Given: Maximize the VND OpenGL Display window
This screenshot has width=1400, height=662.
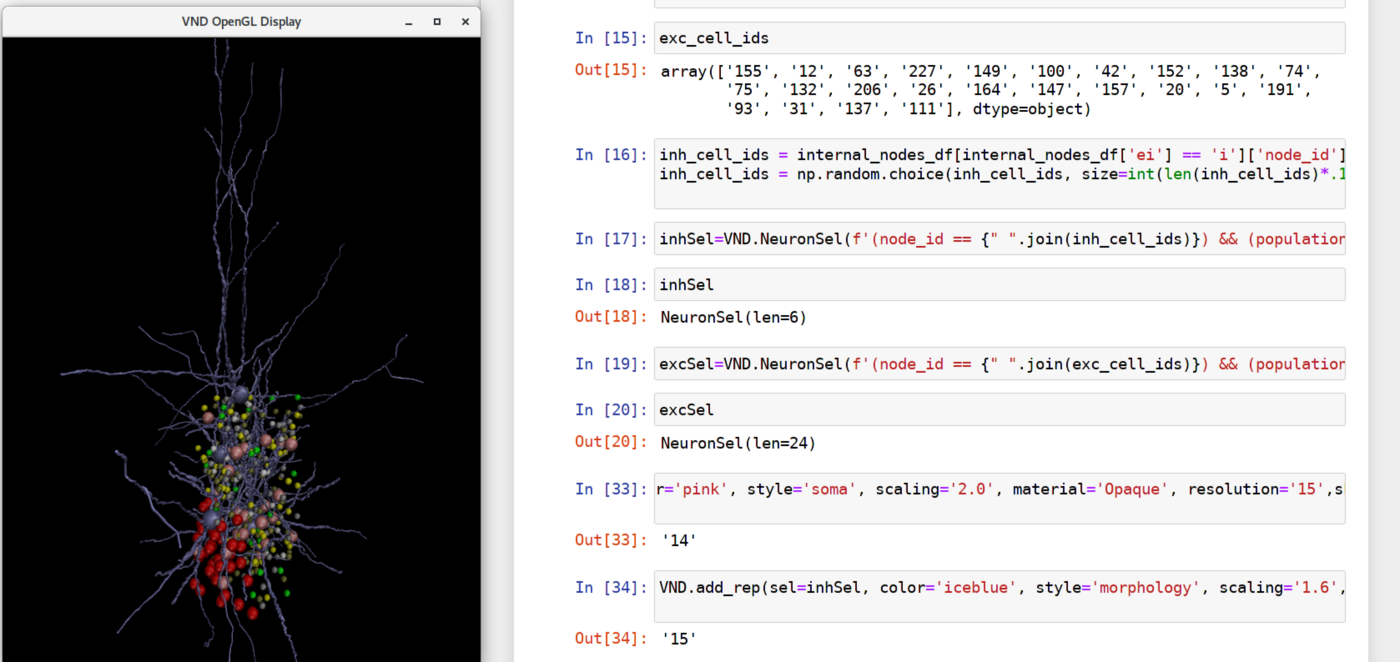Looking at the screenshot, I should [437, 22].
